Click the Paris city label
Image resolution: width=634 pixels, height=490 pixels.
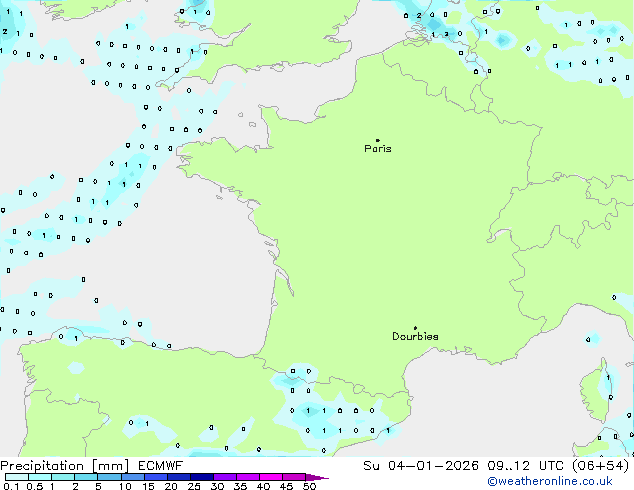tap(378, 149)
